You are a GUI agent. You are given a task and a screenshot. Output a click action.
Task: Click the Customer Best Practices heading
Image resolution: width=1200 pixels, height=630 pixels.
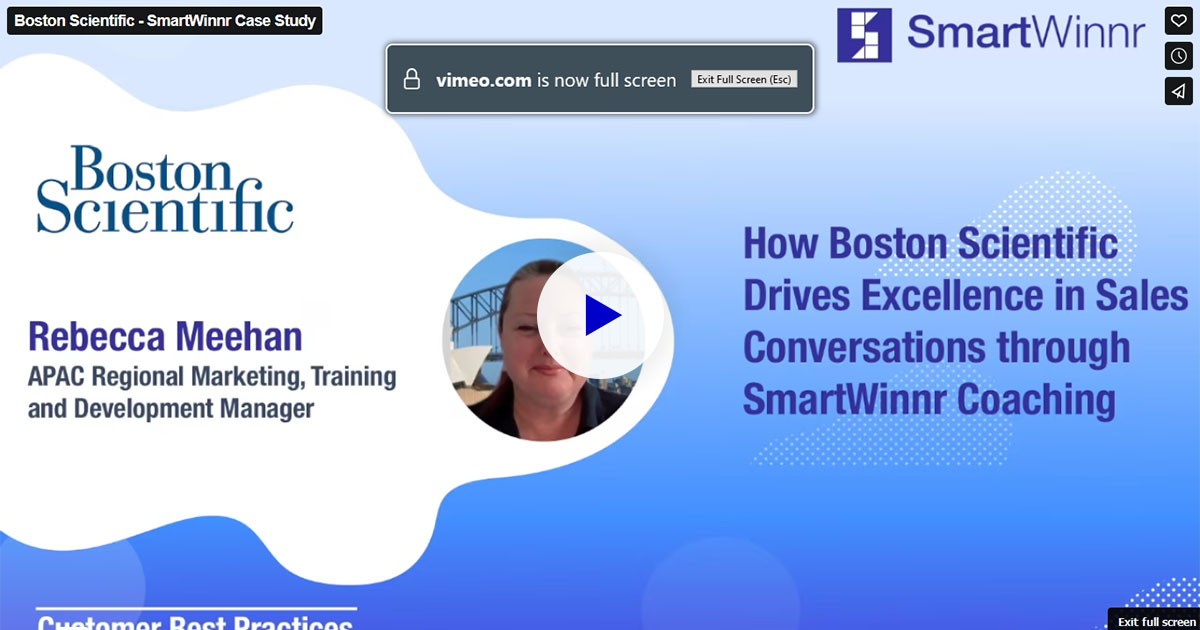(x=196, y=622)
